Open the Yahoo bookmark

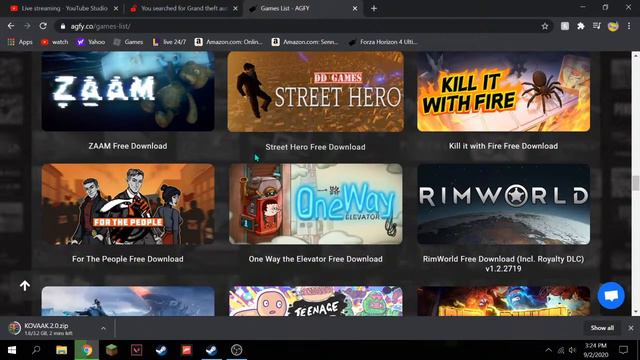click(91, 42)
